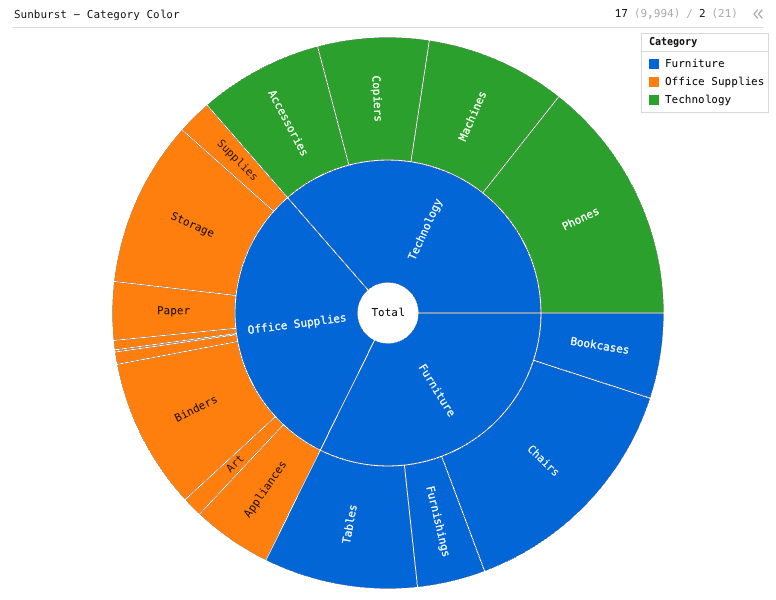Select Office Supplies label in legend
The image size is (776, 600).
tap(714, 81)
